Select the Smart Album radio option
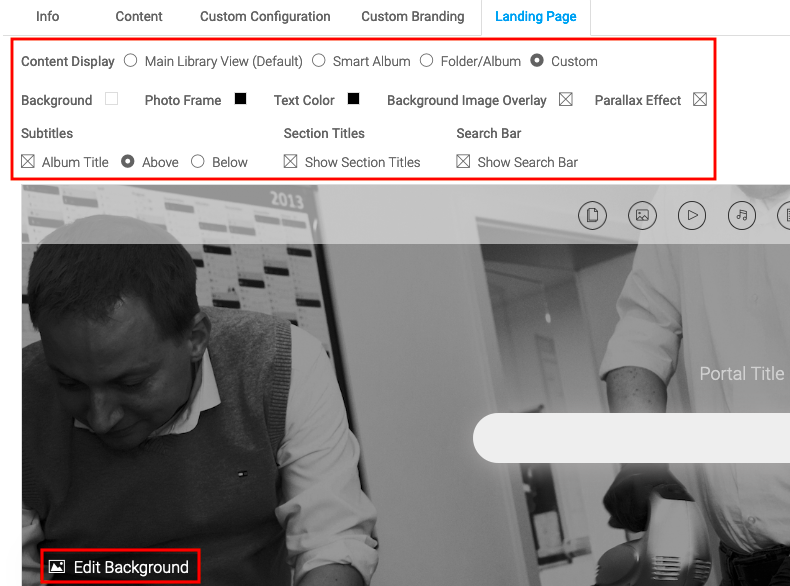This screenshot has width=790, height=586. pos(319,61)
